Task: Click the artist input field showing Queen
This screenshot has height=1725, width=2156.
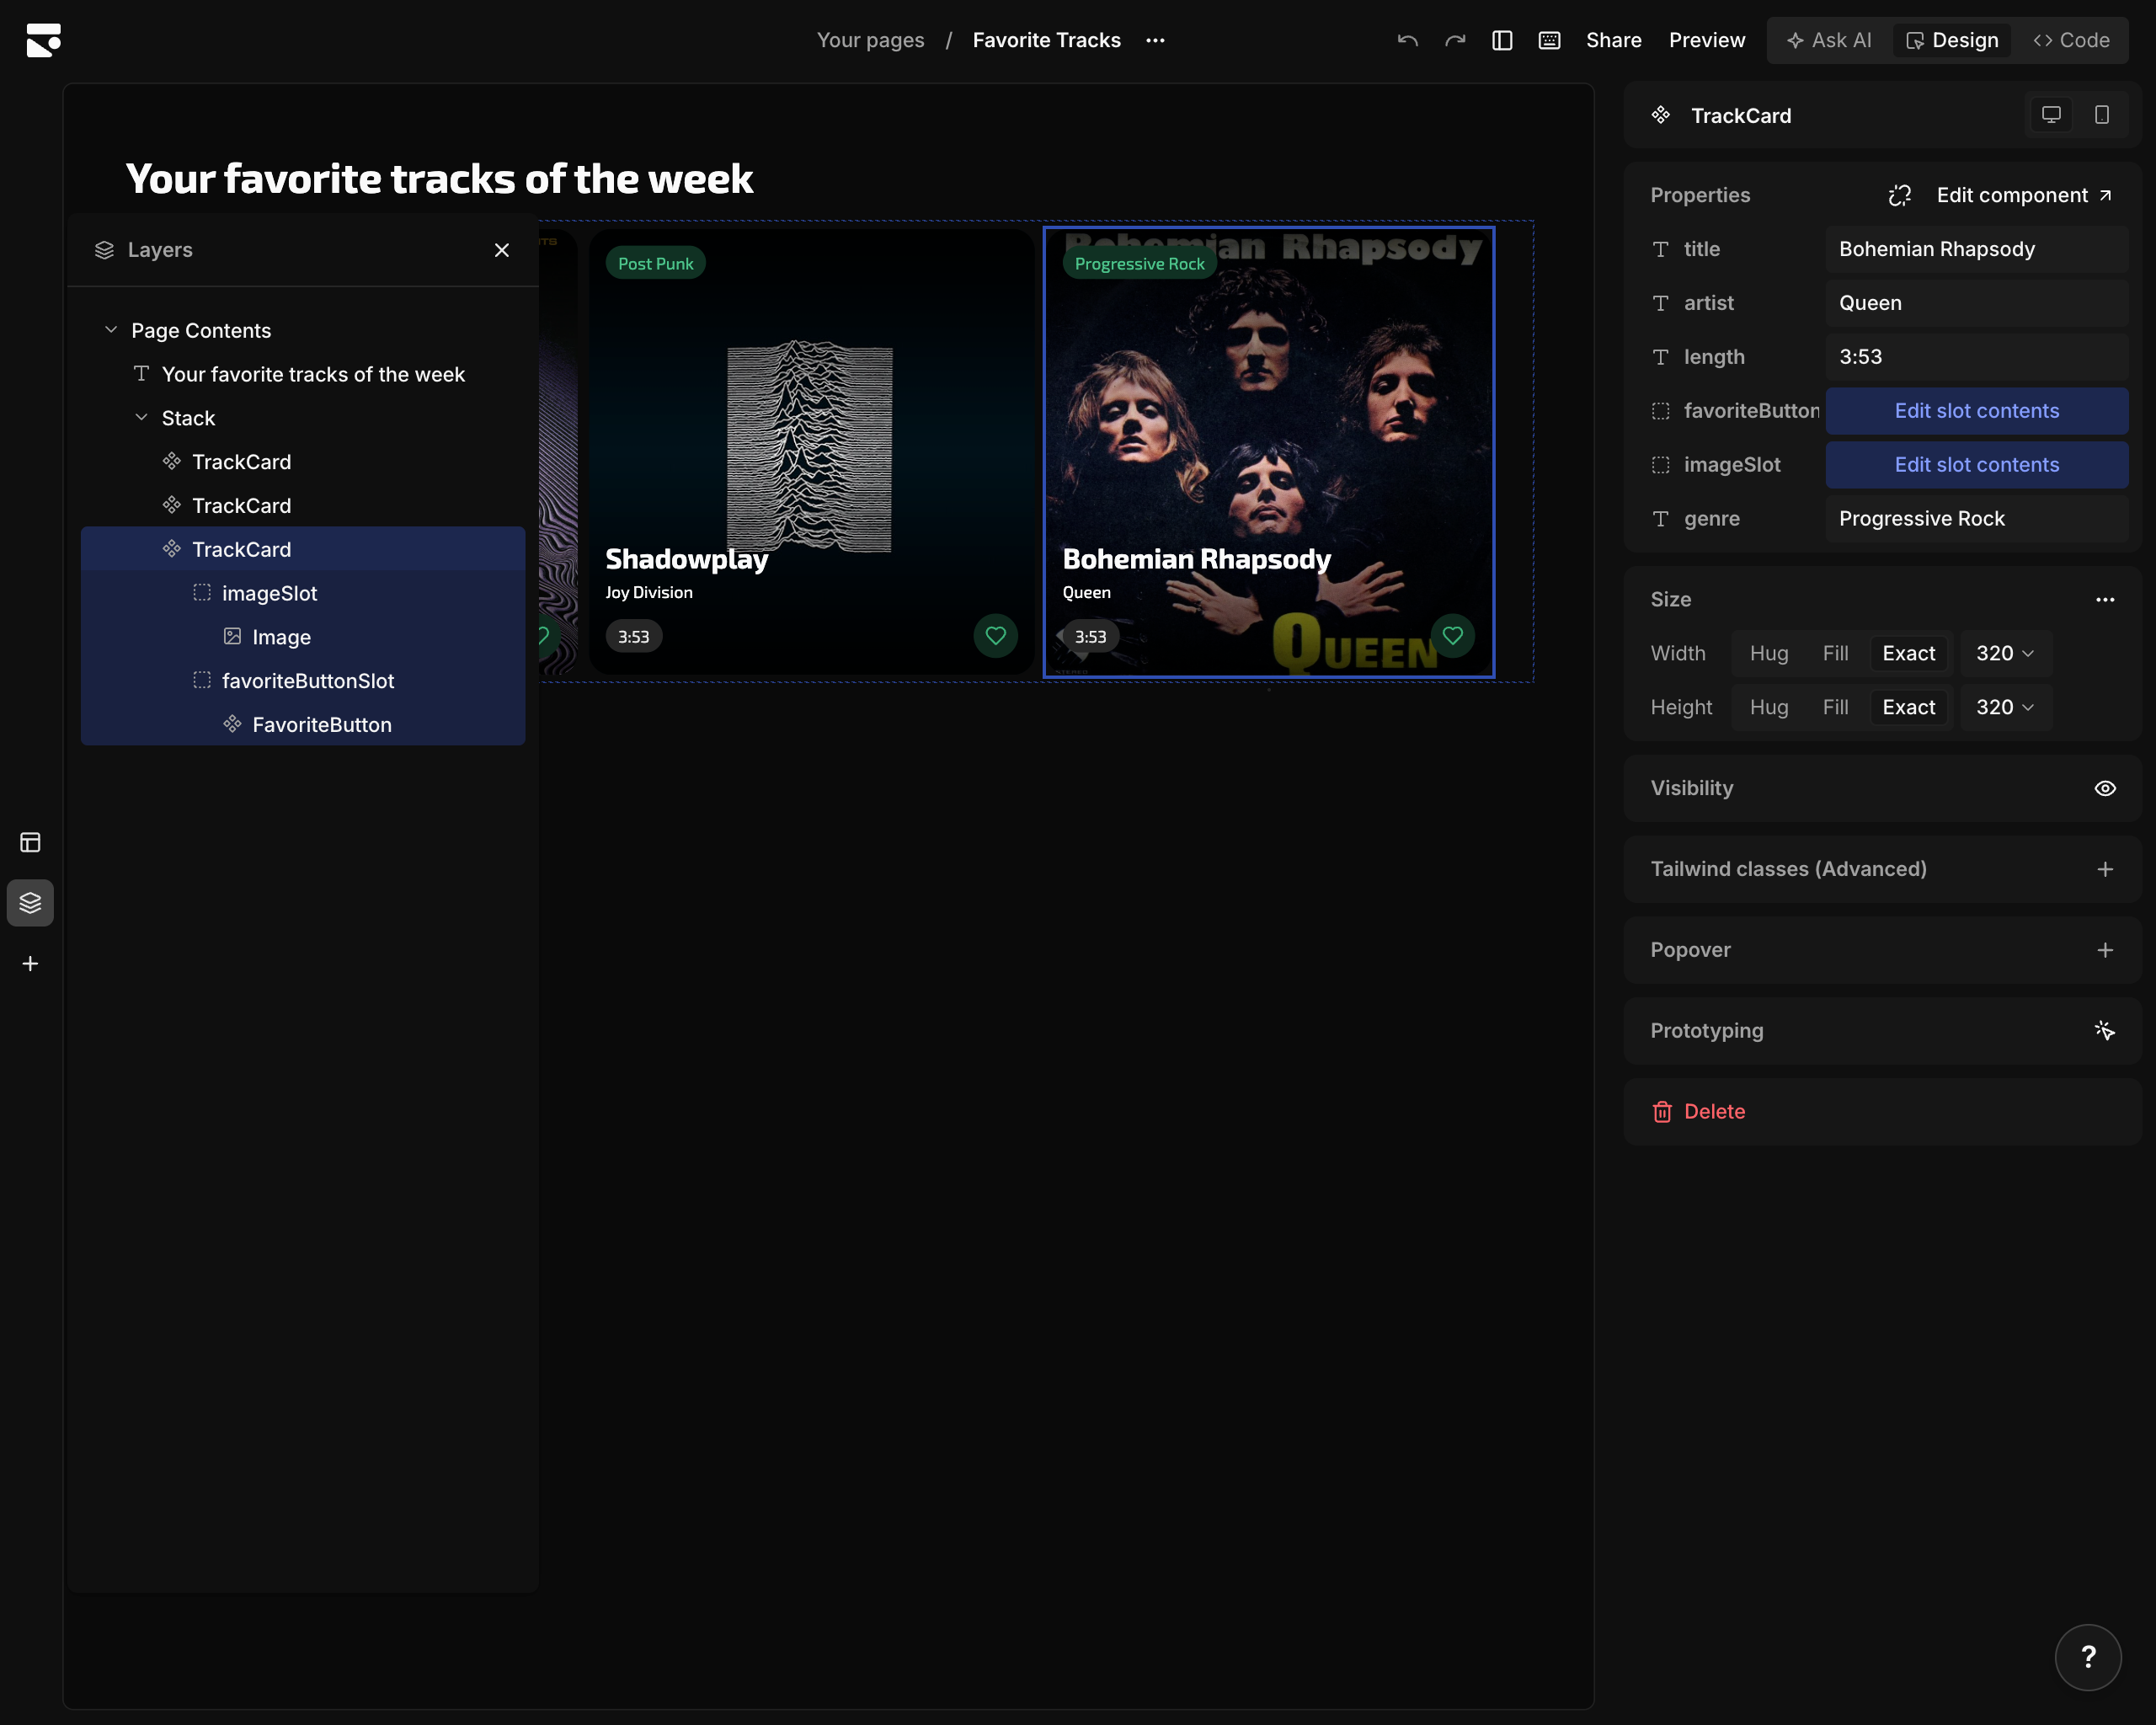Action: click(1976, 302)
